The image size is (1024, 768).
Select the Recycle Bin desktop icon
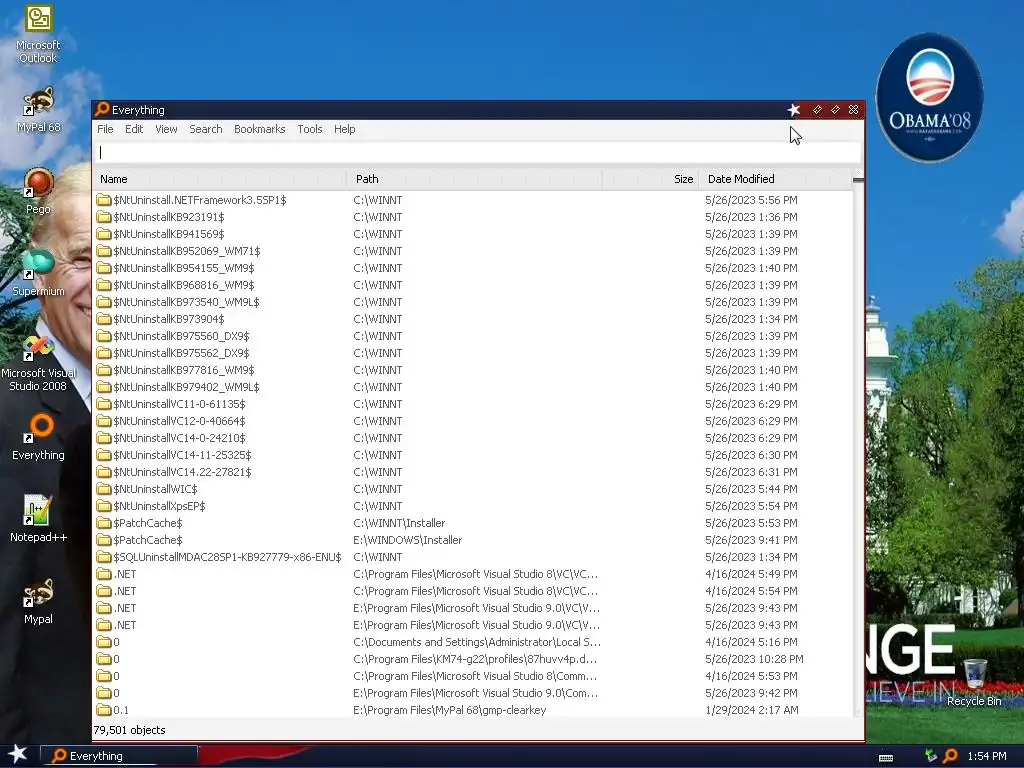coord(974,682)
